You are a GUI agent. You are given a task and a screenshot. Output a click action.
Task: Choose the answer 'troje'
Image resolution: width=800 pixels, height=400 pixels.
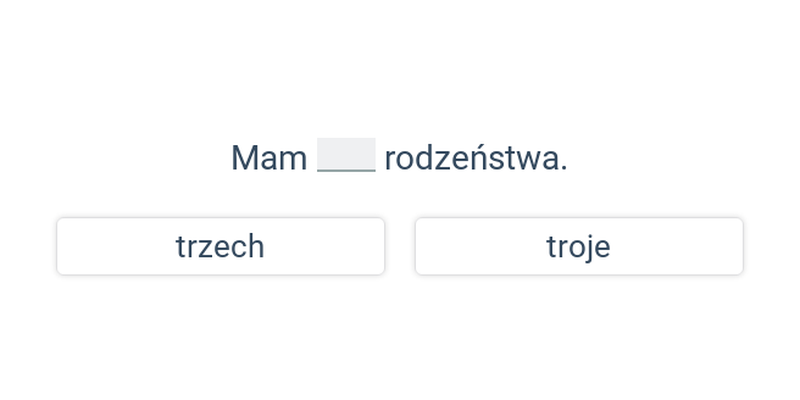pyautogui.click(x=579, y=246)
